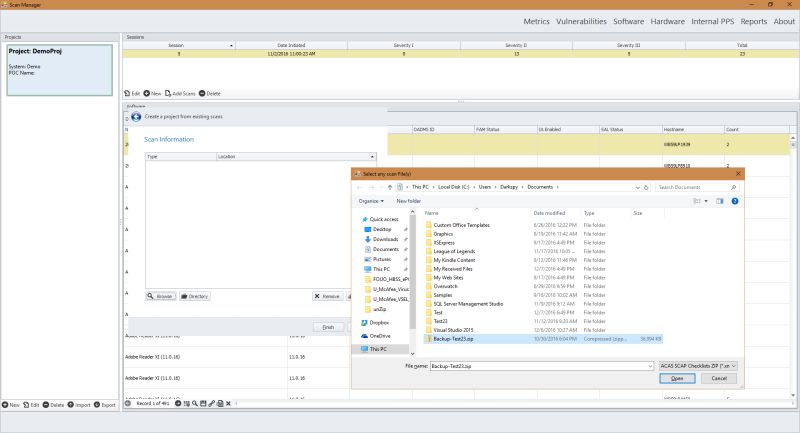Image resolution: width=800 pixels, height=433 pixels.
Task: Select Quick access in the sidebar
Action: click(380, 219)
